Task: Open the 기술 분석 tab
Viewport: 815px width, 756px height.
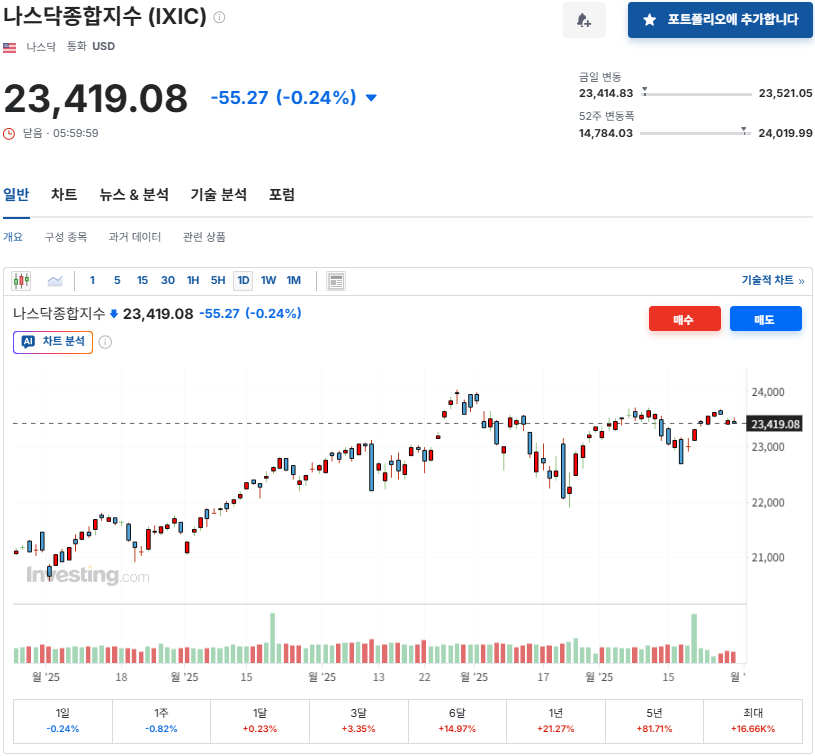Action: (218, 195)
